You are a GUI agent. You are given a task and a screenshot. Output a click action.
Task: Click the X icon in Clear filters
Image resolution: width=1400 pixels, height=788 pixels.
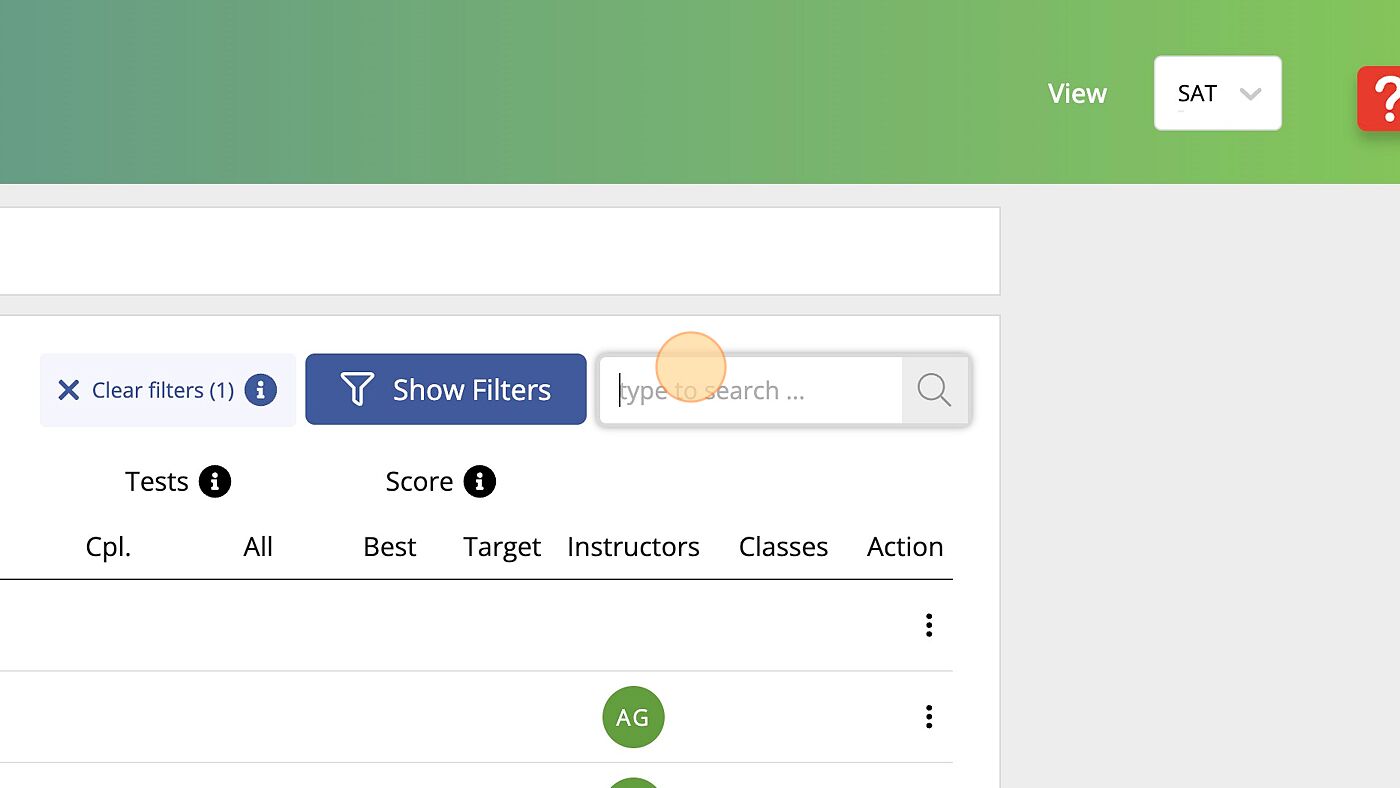coord(68,390)
